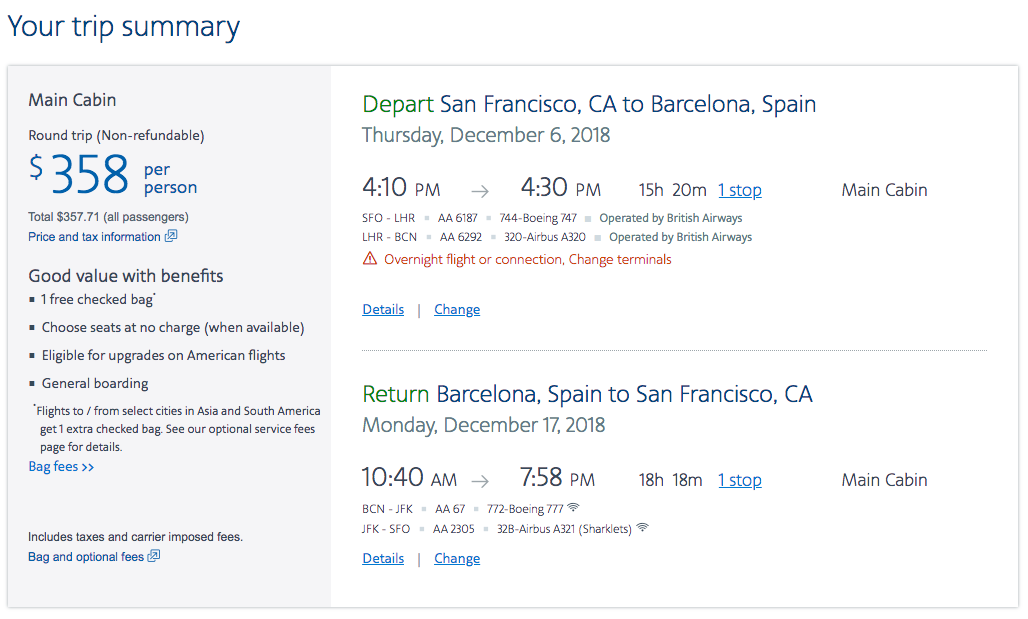Show the 1 stop info for return flight
Screen dimensions: 1028x619
pyautogui.click(x=739, y=480)
